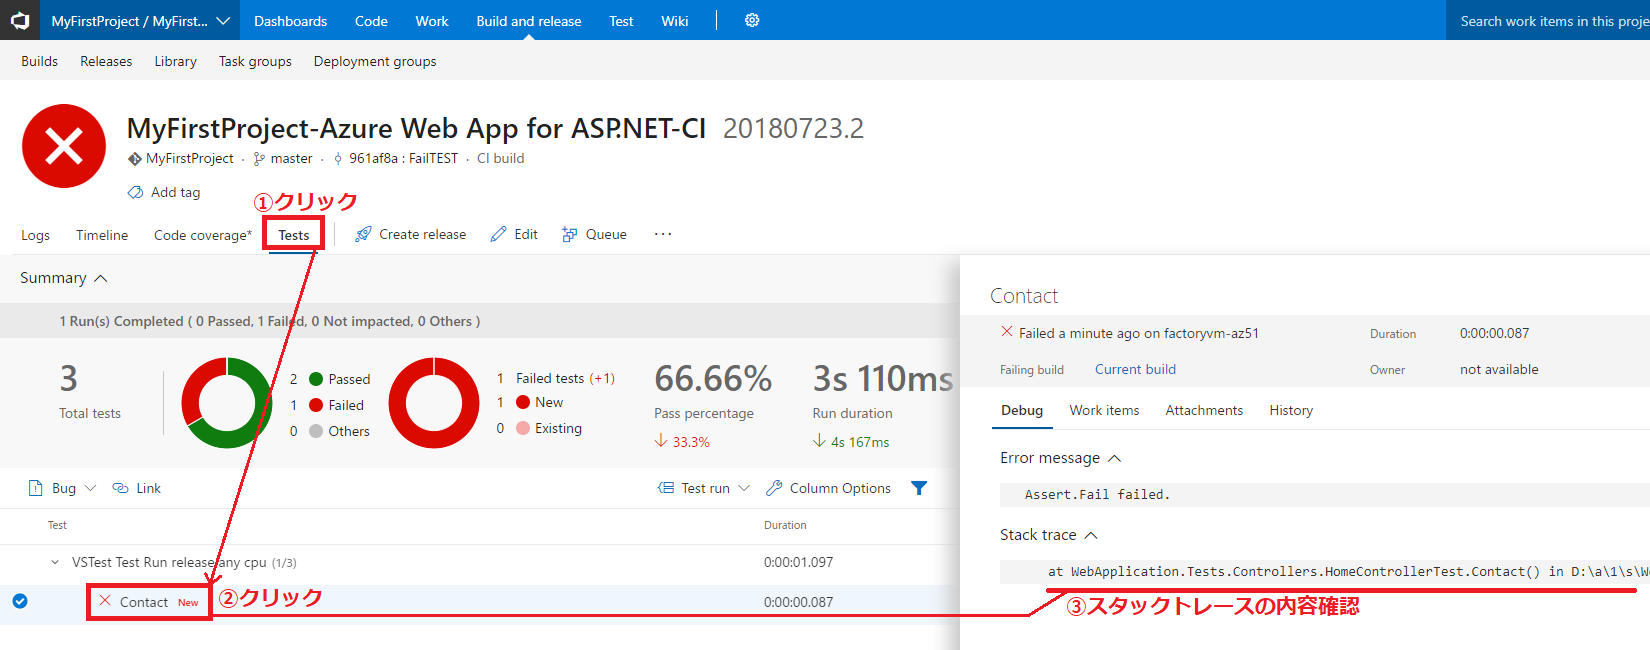Click the Existing pink legend dot

point(523,428)
